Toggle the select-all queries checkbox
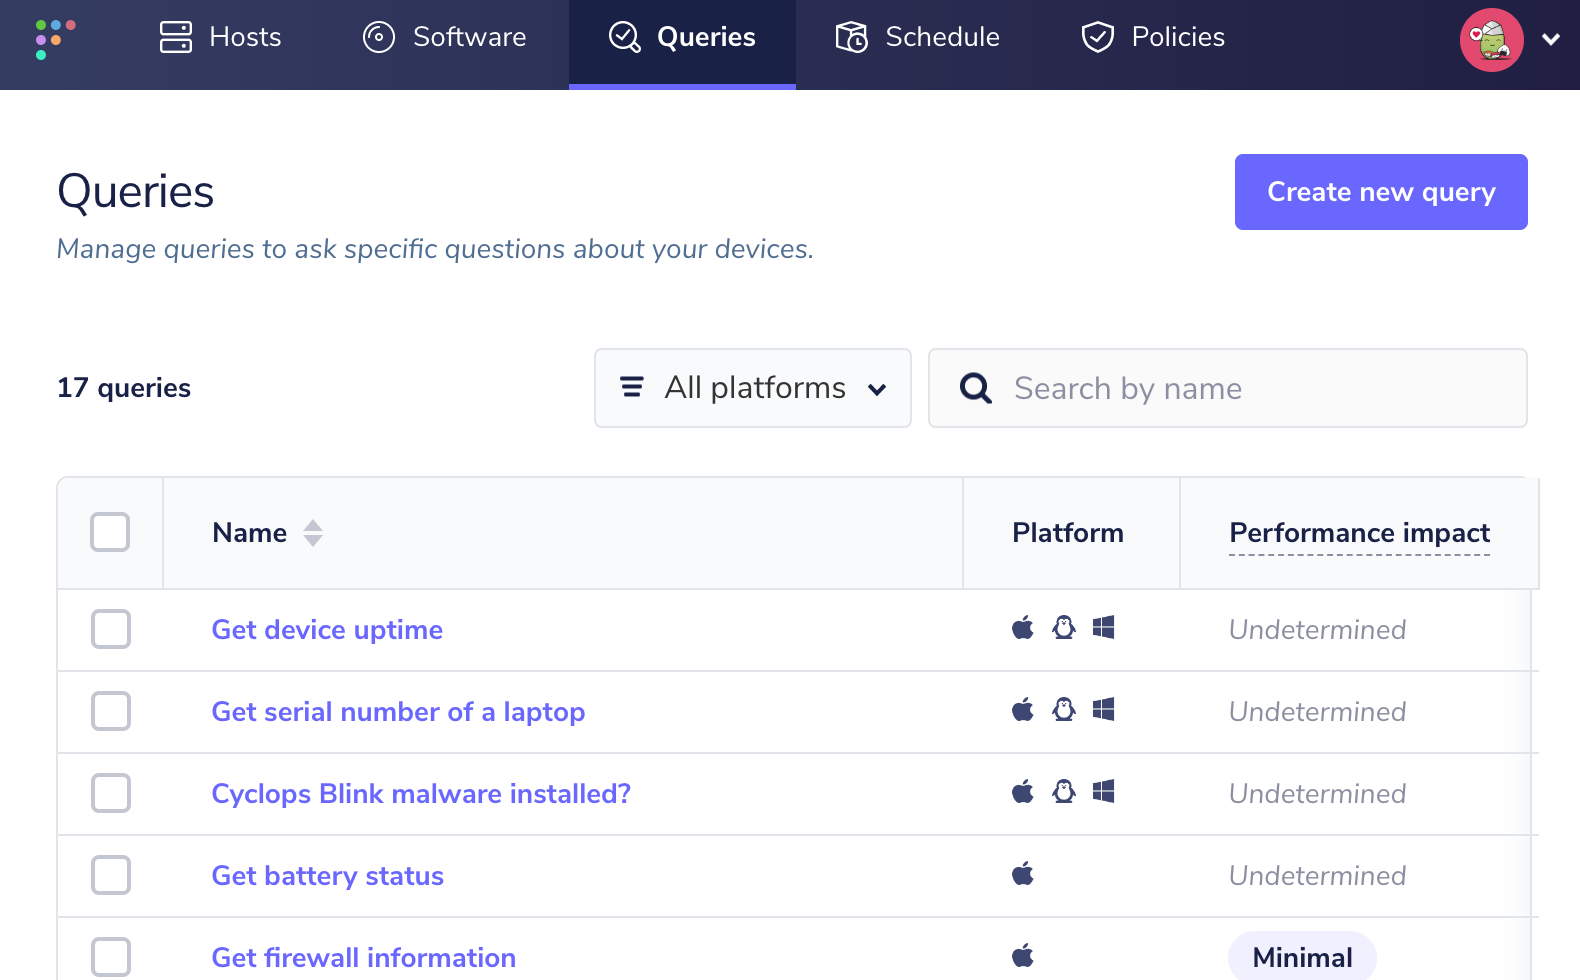 [110, 532]
